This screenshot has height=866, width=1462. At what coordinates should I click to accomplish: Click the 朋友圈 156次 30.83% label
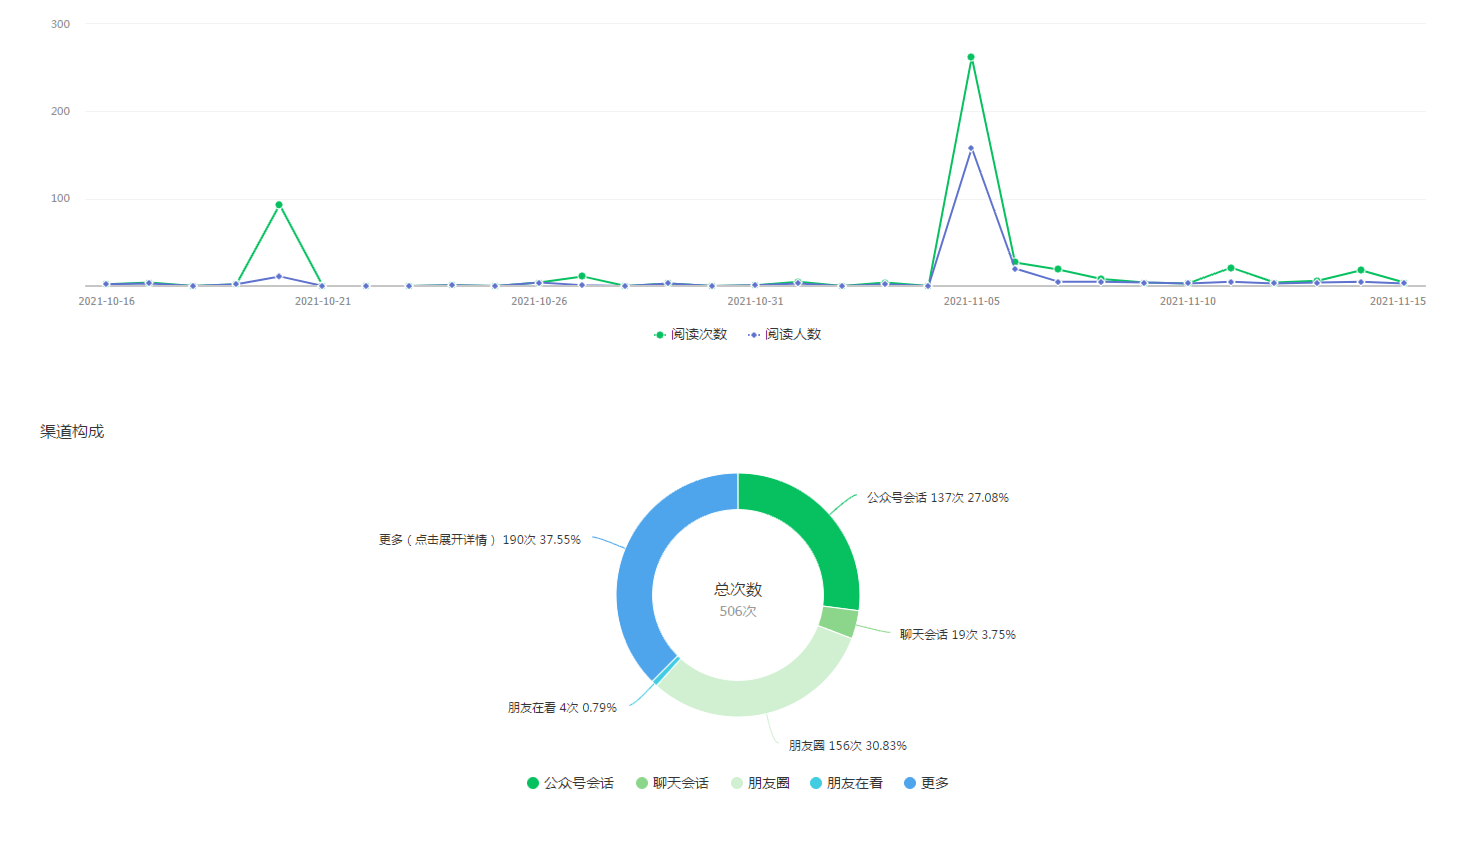coord(847,746)
